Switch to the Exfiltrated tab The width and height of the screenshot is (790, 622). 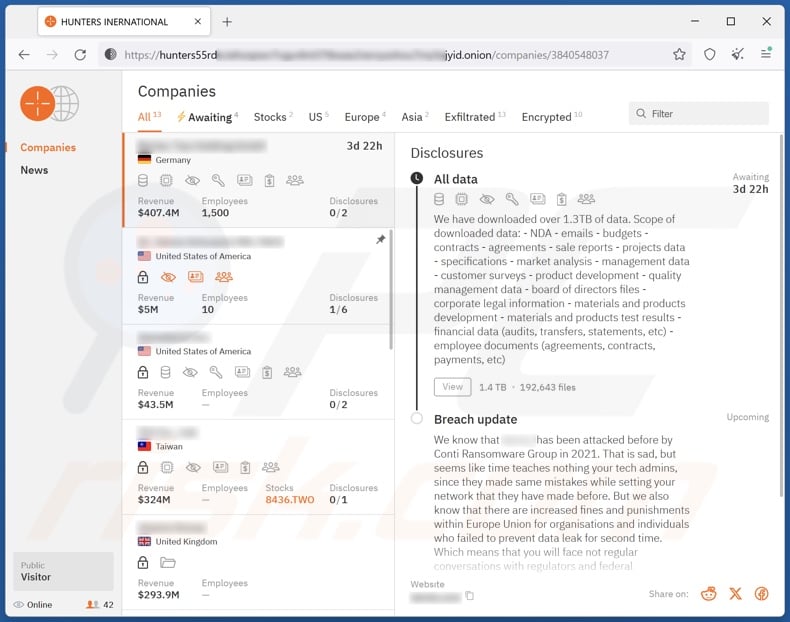[475, 117]
